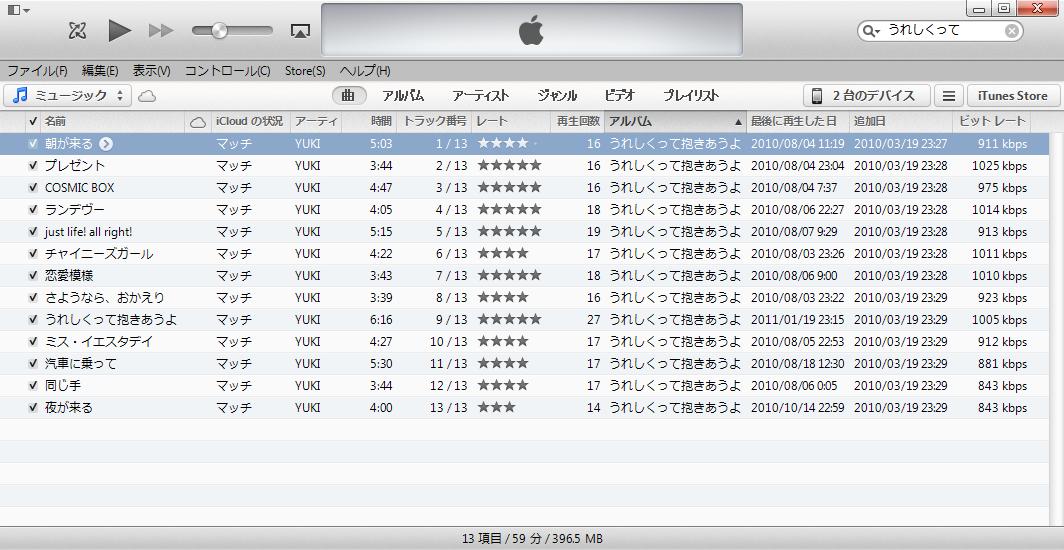Sort by the 名前 column header
This screenshot has height=550, width=1064.
coord(113,121)
